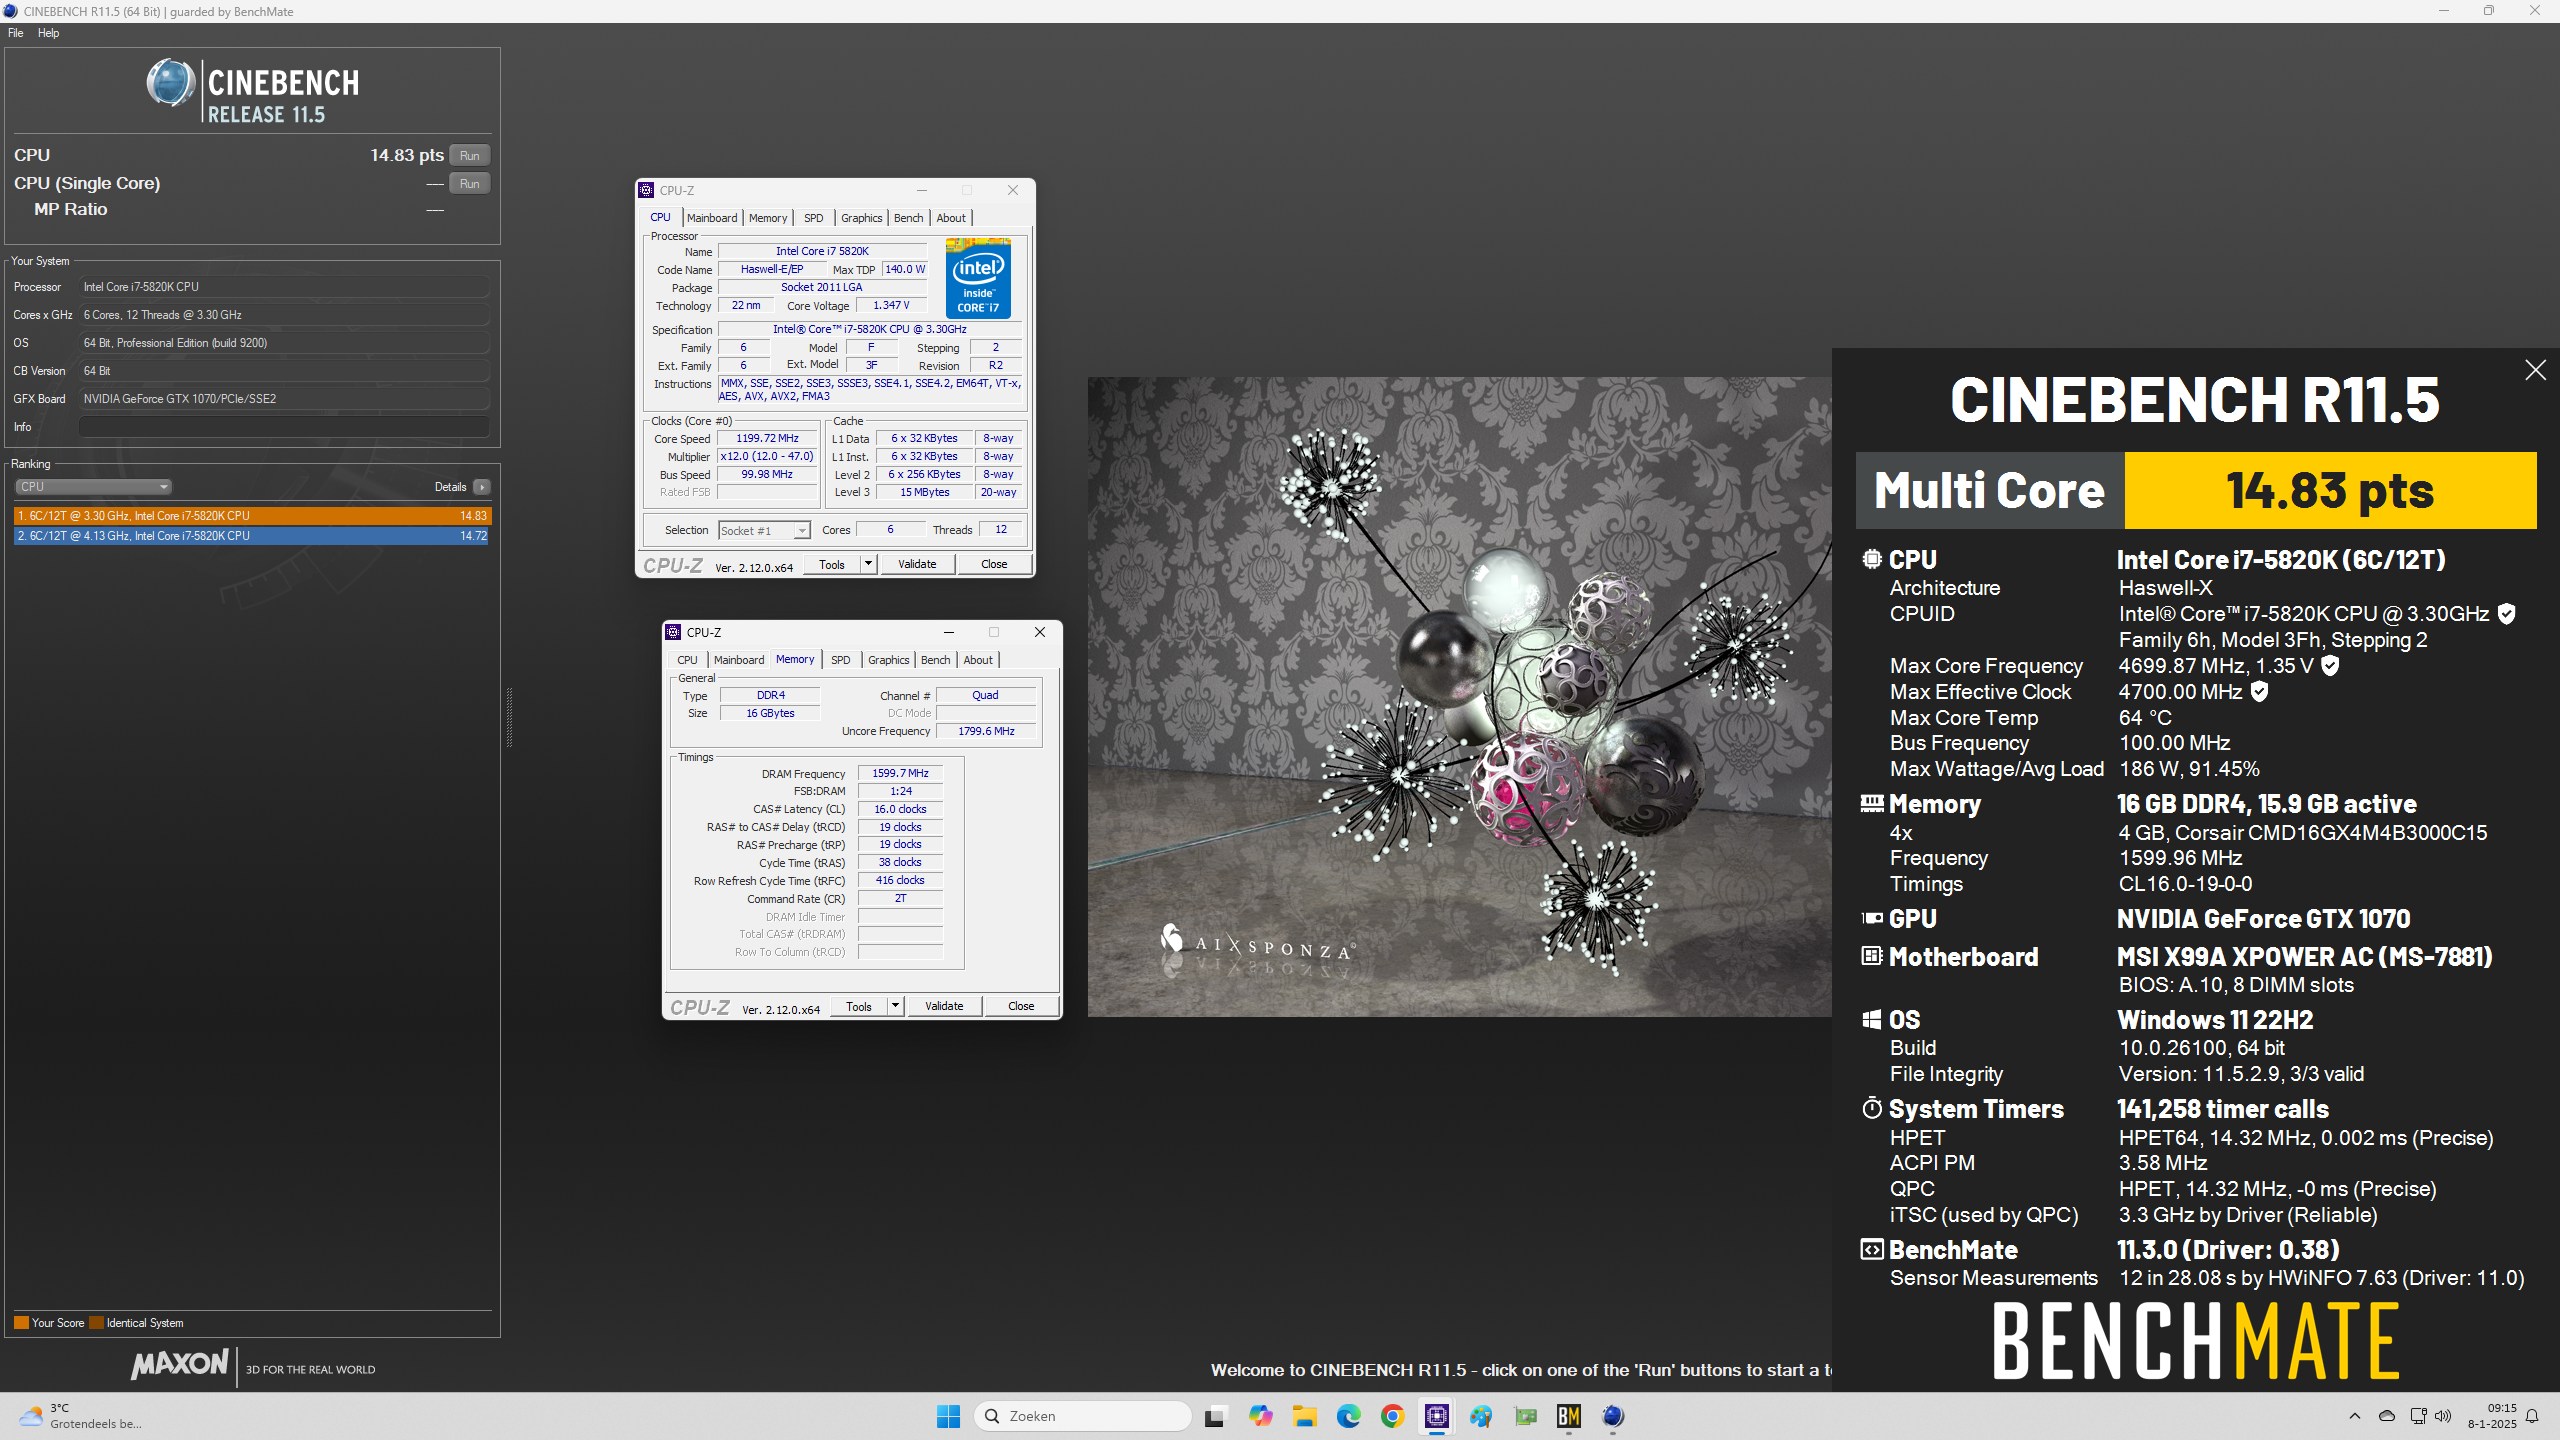Open the volume tray icon

(2444, 1416)
